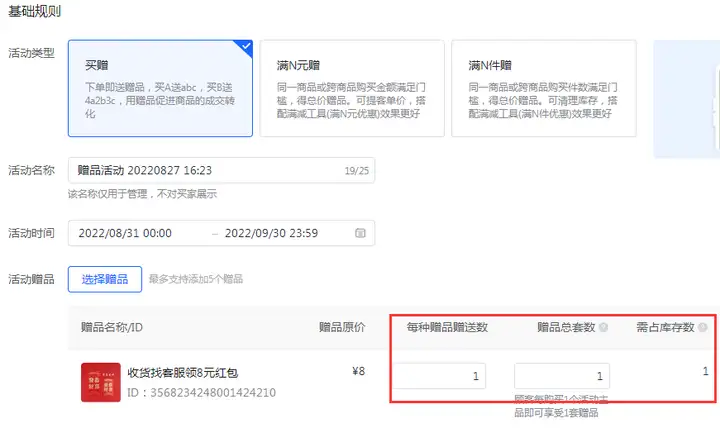Image resolution: width=720 pixels, height=428 pixels.
Task: Click the 活动赠品 label
Action: [31, 279]
